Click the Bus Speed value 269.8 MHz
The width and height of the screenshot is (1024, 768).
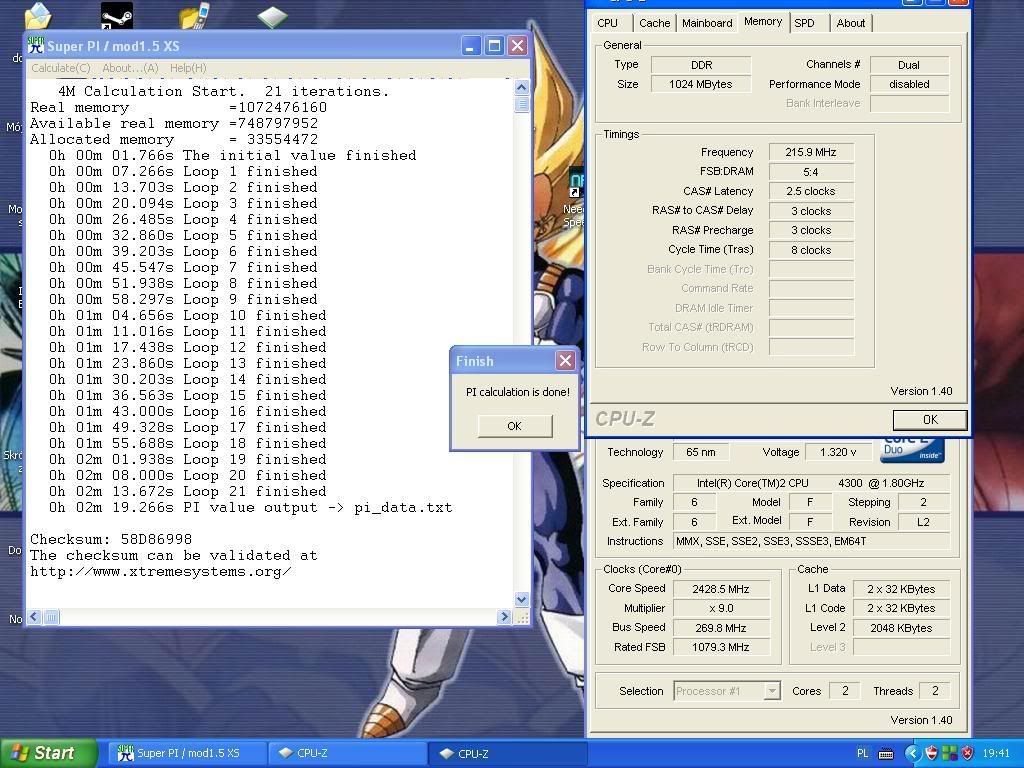click(721, 628)
